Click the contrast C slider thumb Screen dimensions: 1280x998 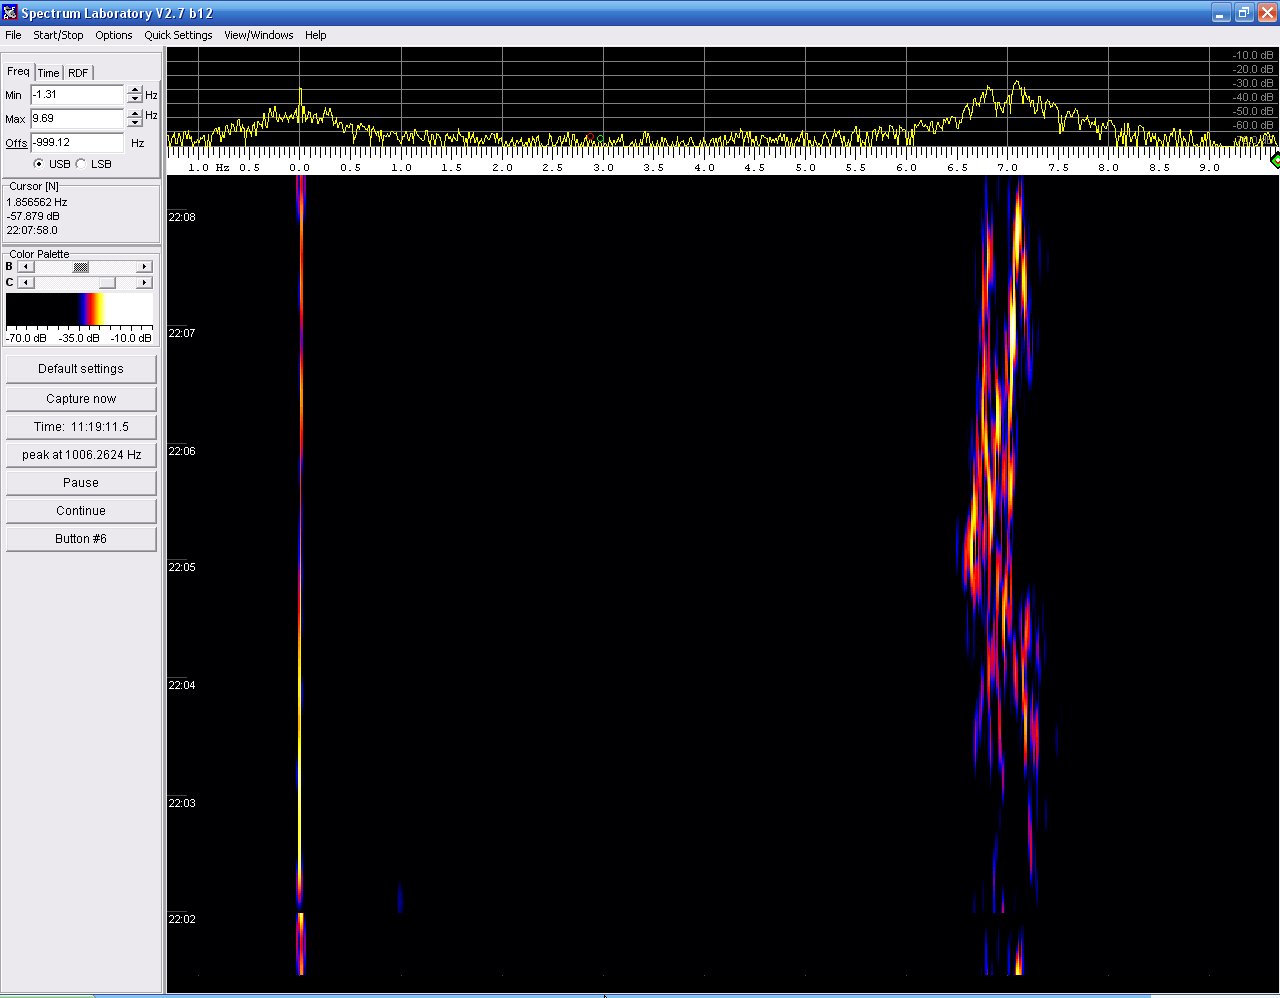point(107,283)
